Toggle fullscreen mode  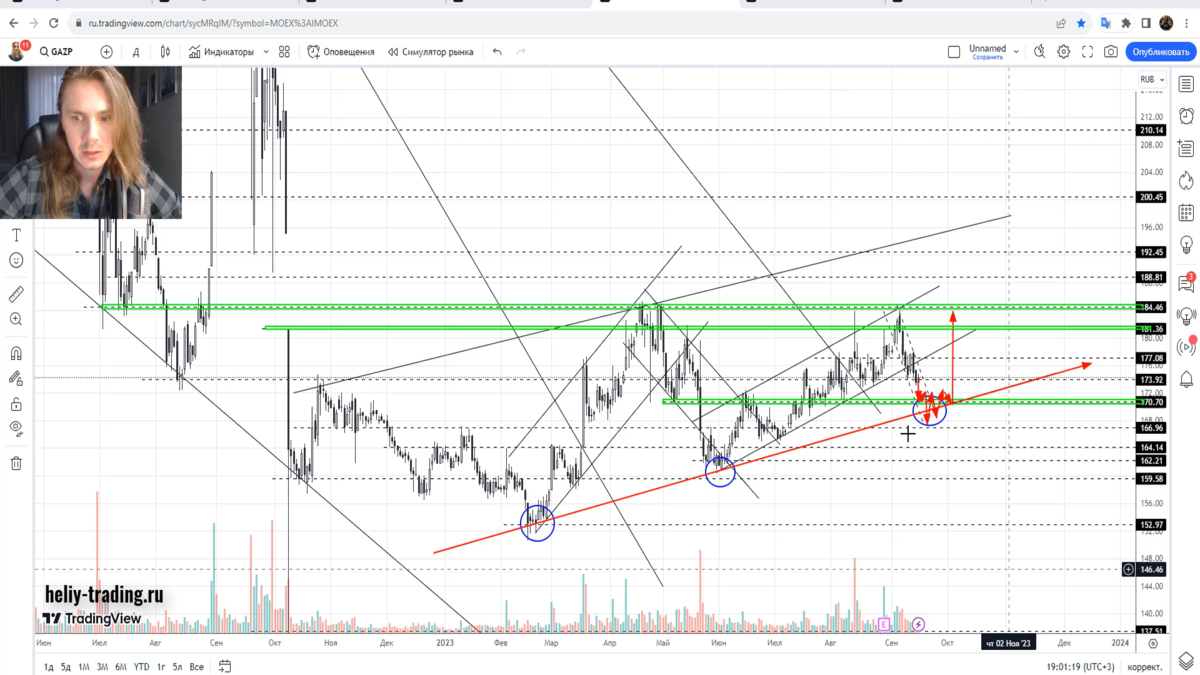[1088, 52]
